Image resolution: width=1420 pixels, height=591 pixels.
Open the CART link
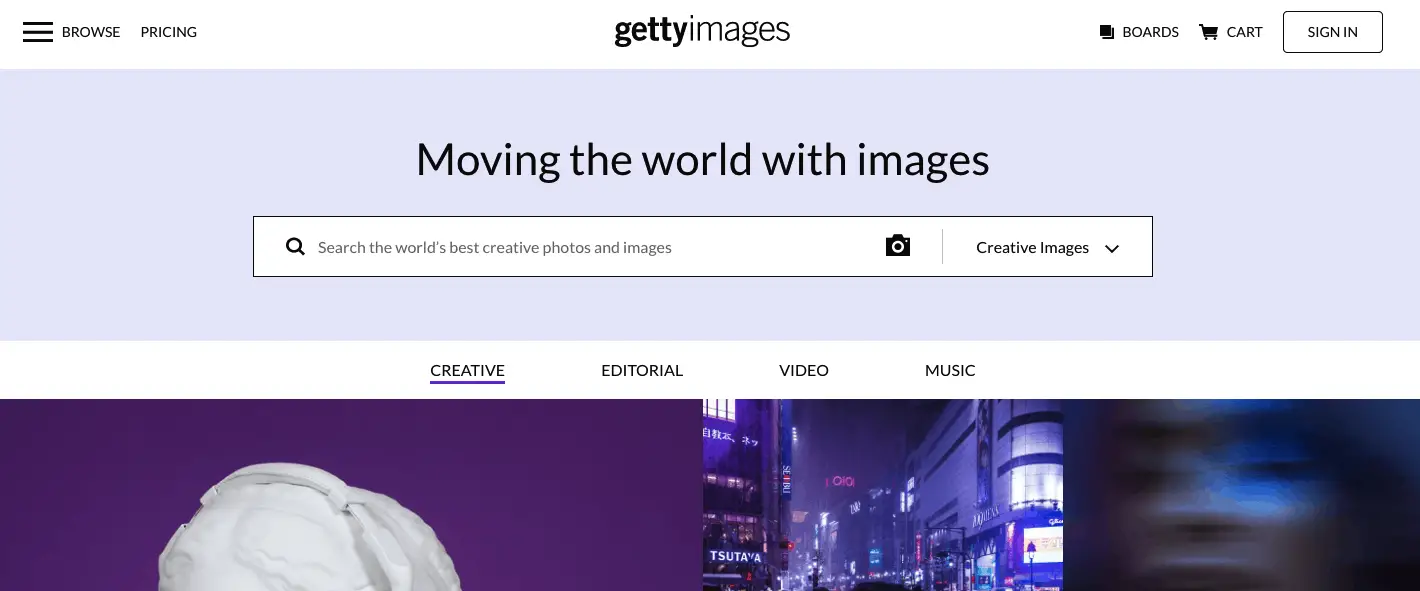[1244, 32]
